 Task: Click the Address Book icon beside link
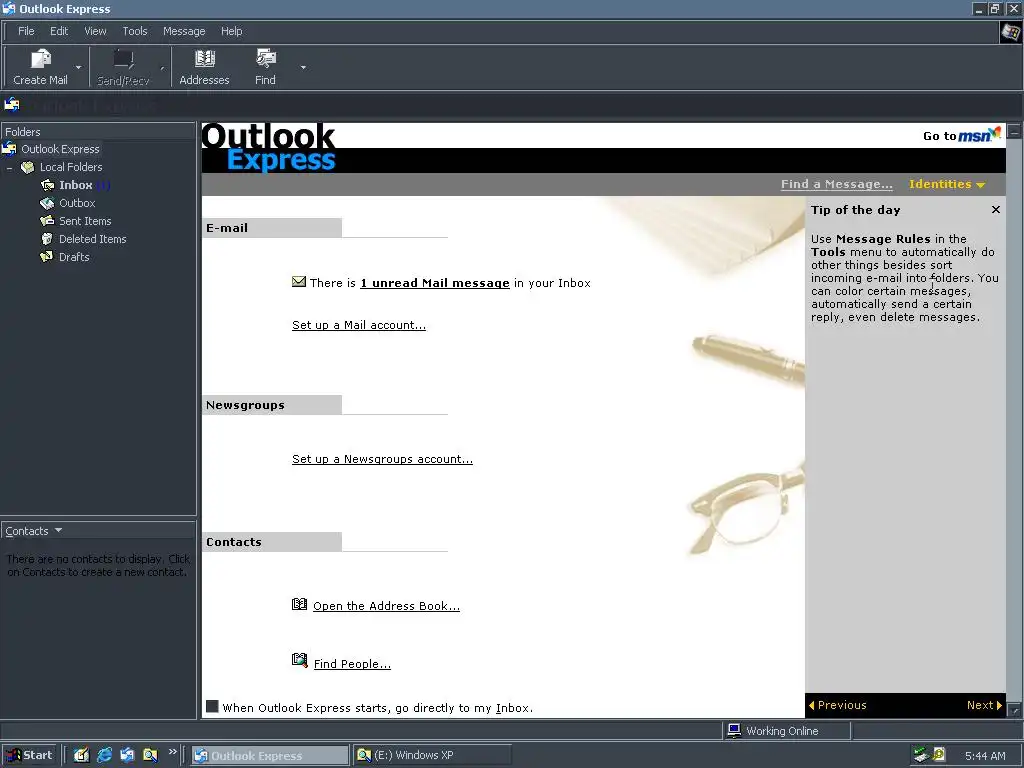coord(299,605)
